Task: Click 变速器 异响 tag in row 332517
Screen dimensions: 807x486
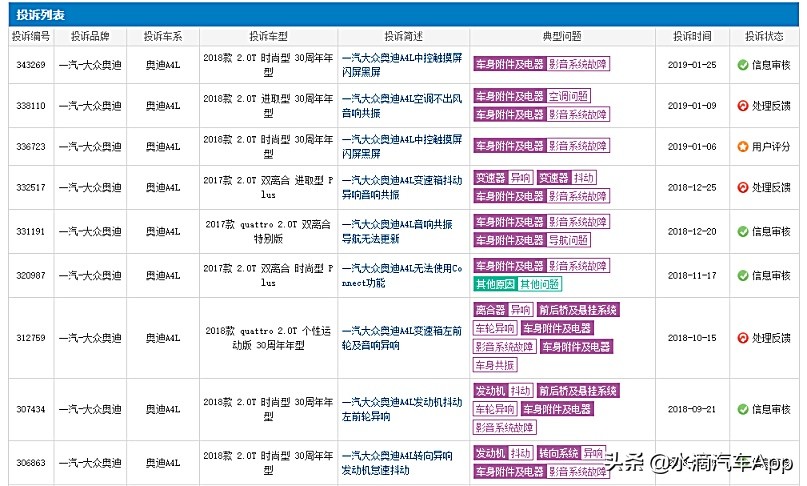Action: coord(503,178)
